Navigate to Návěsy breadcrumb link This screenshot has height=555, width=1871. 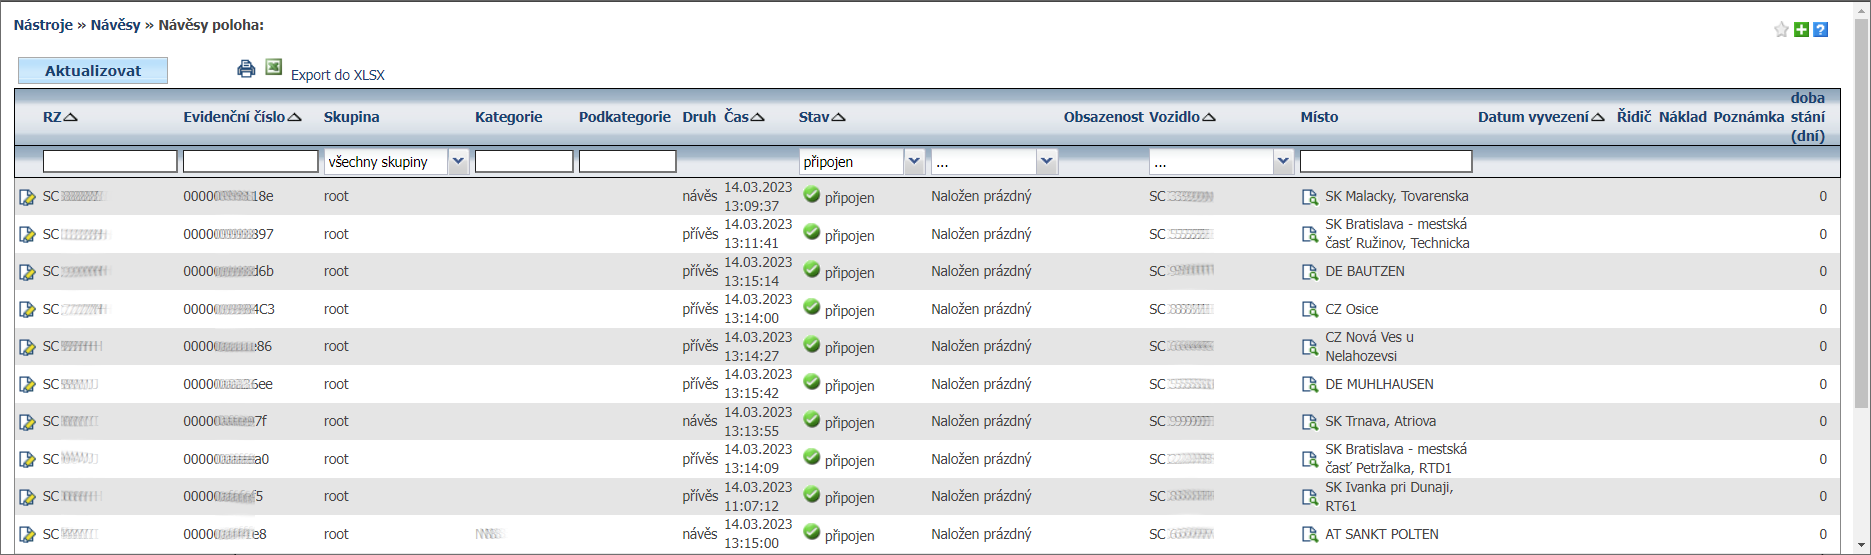(x=115, y=25)
